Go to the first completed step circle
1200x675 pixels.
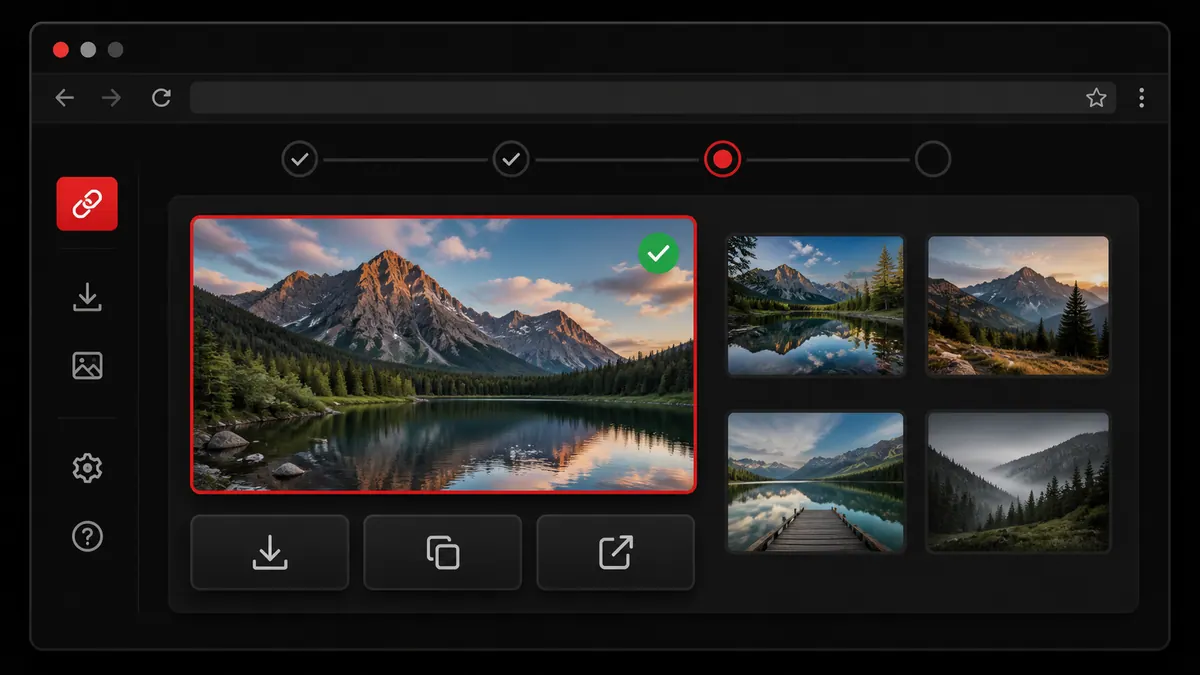click(299, 159)
